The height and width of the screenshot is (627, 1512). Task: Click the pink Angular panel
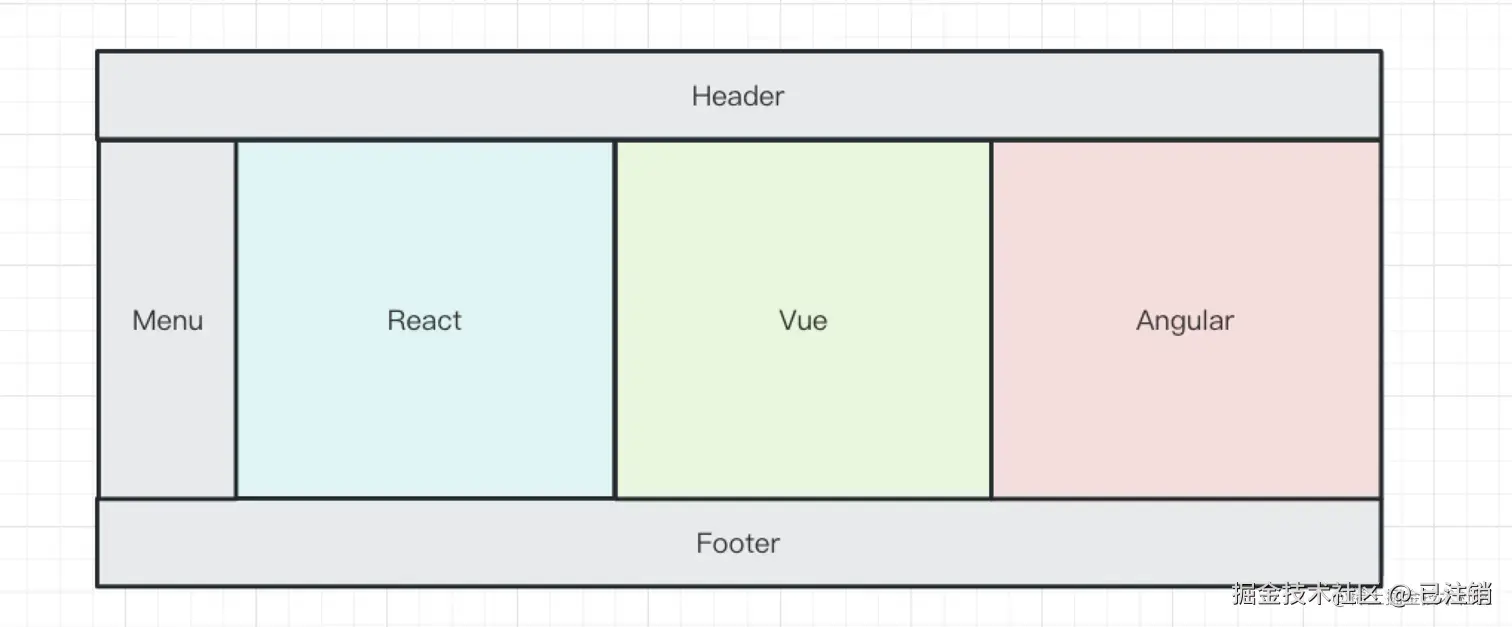click(1186, 319)
